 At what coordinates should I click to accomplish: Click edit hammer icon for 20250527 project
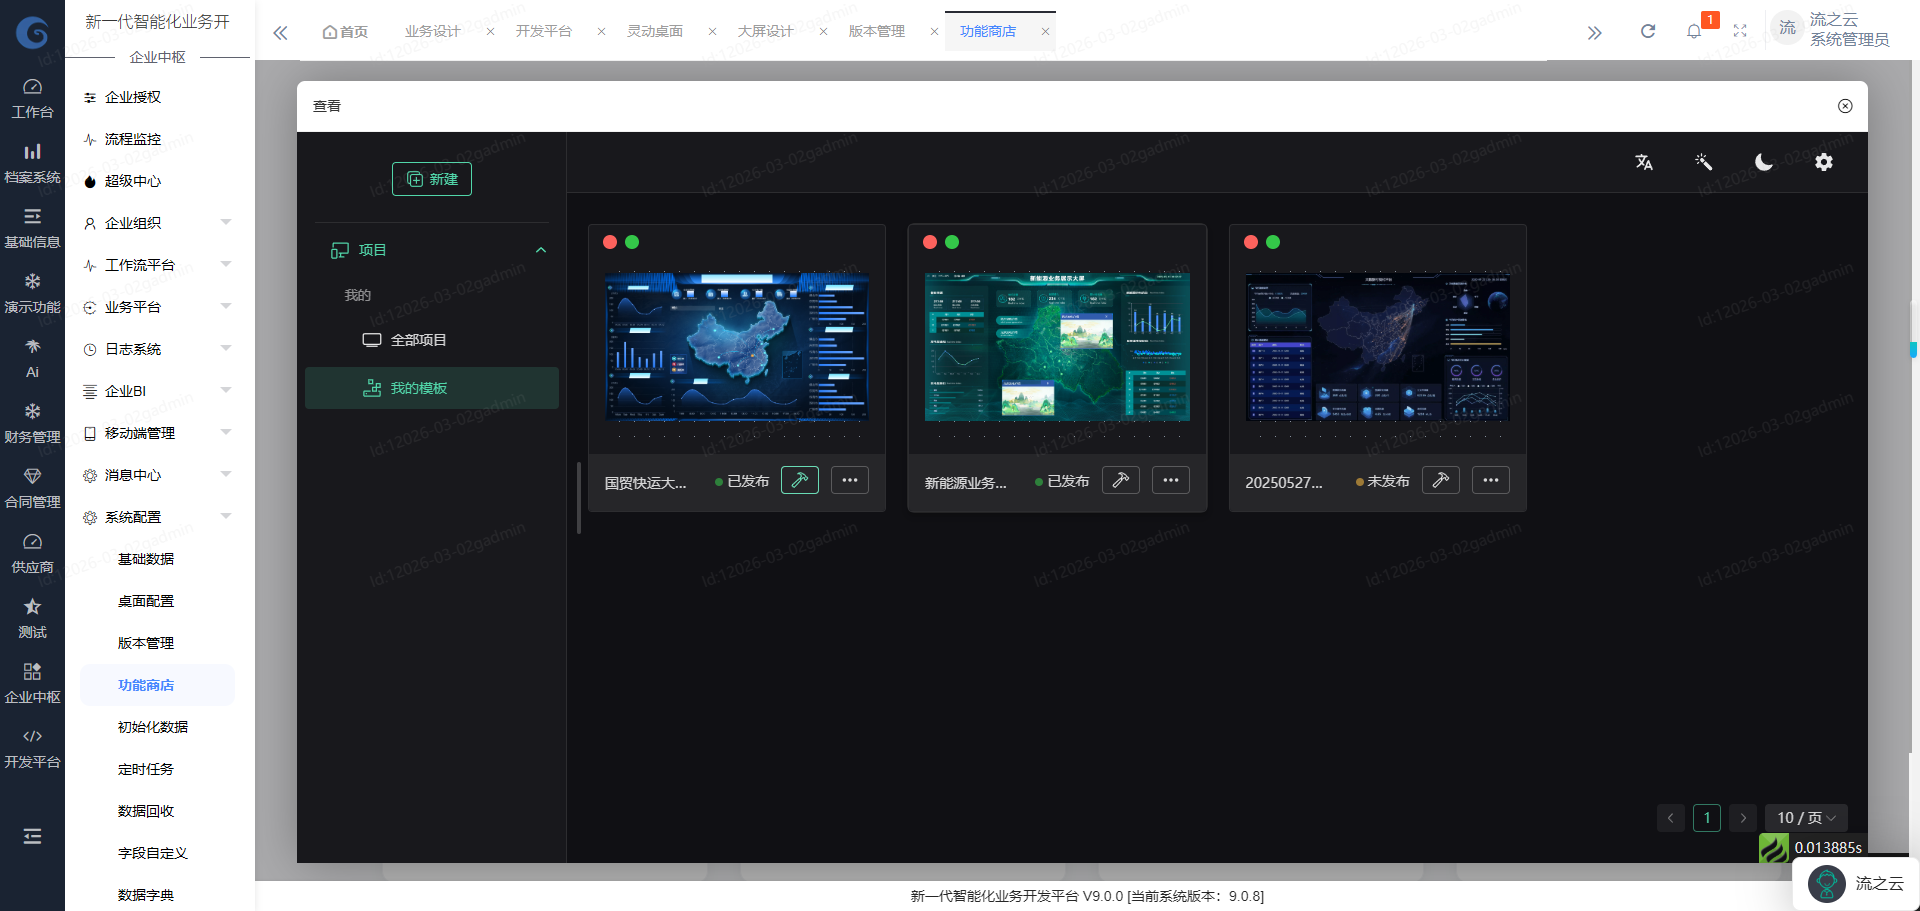1440,480
